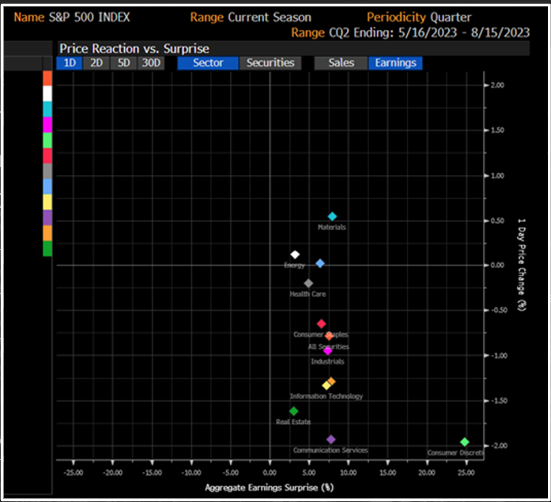The width and height of the screenshot is (551, 502).
Task: Click the cyan Materials diamond marker
Action: pyautogui.click(x=332, y=216)
